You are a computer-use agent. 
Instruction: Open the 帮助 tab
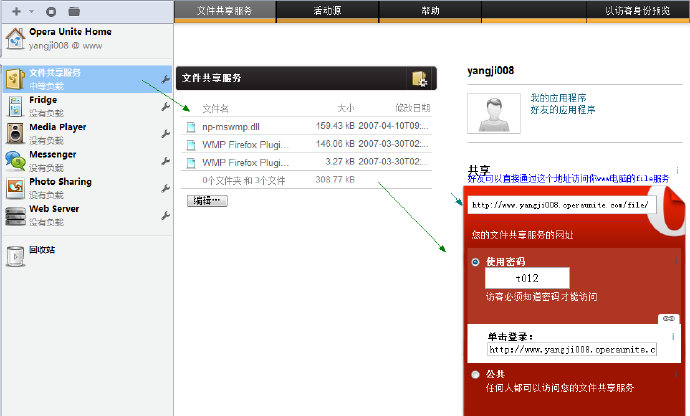[x=430, y=11]
